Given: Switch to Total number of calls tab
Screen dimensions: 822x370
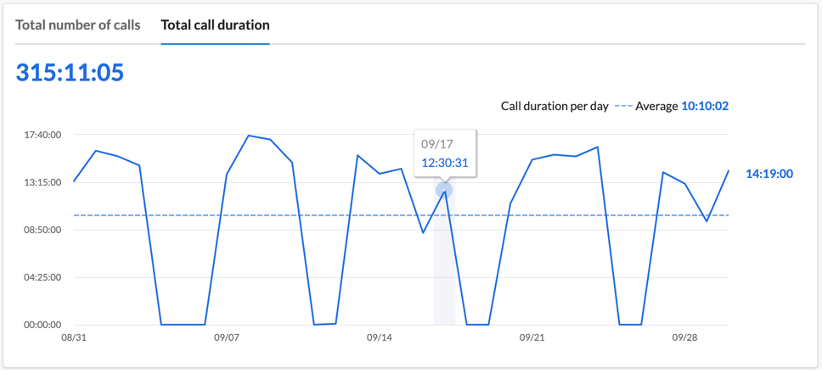Looking at the screenshot, I should 78,25.
